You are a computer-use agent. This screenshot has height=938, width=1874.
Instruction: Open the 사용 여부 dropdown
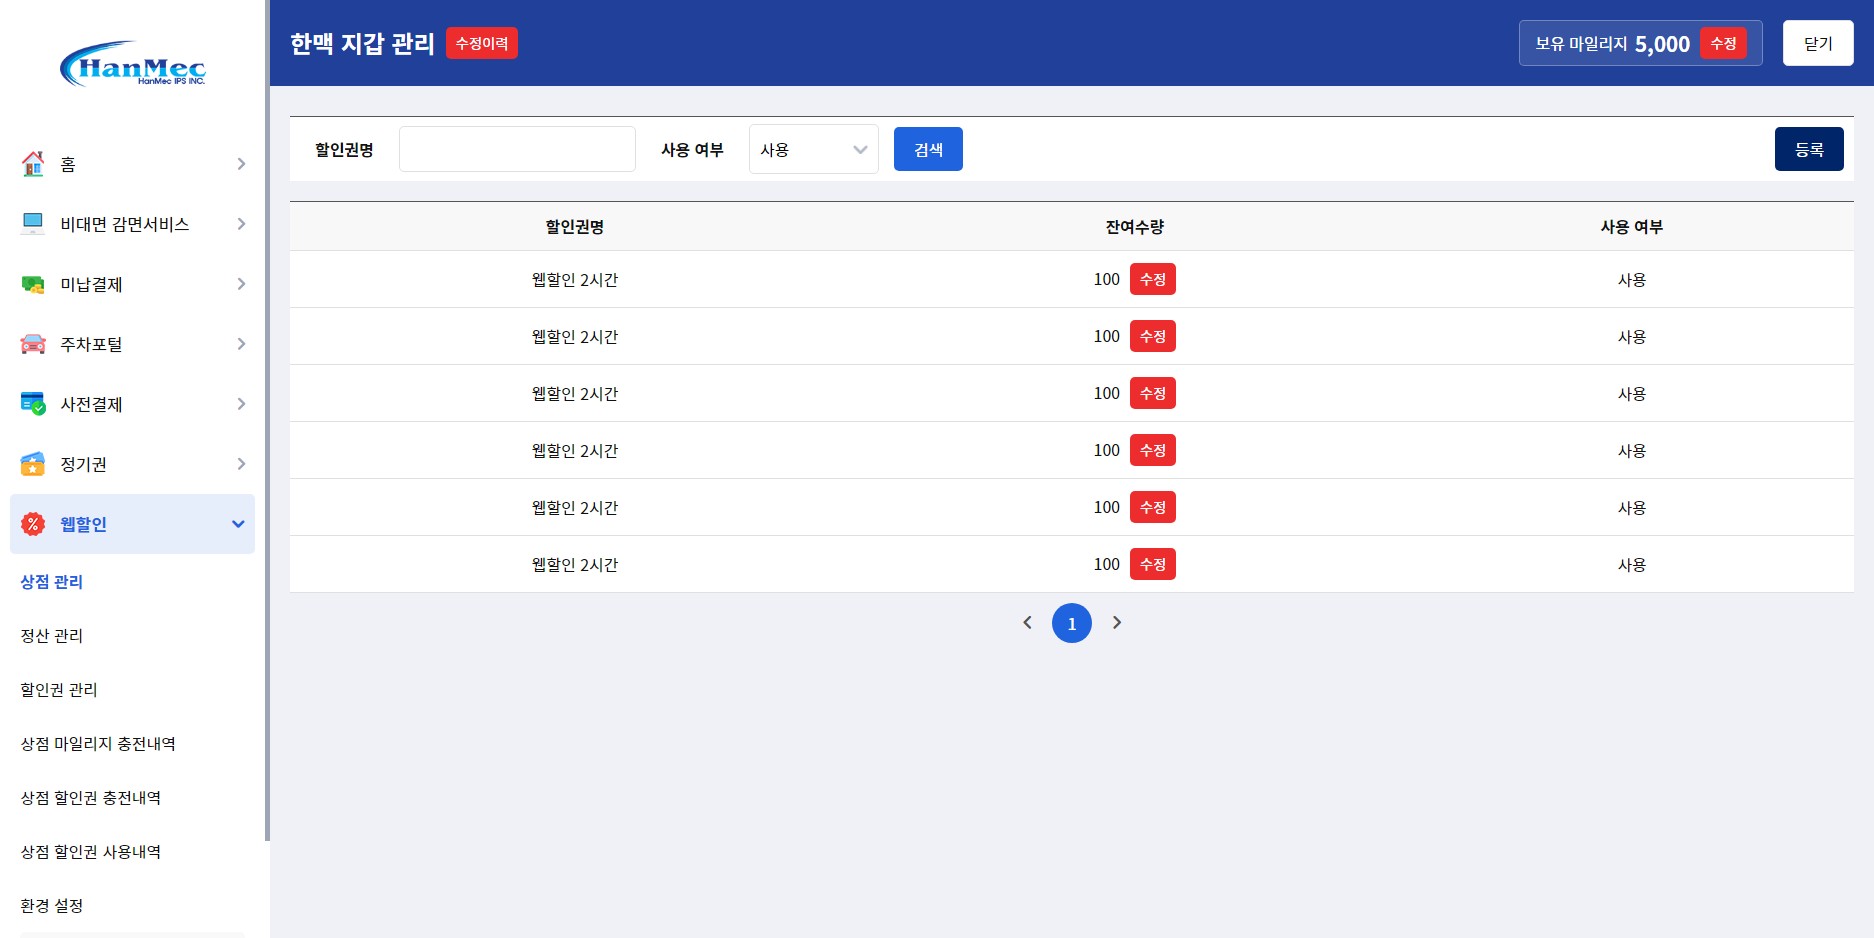813,148
